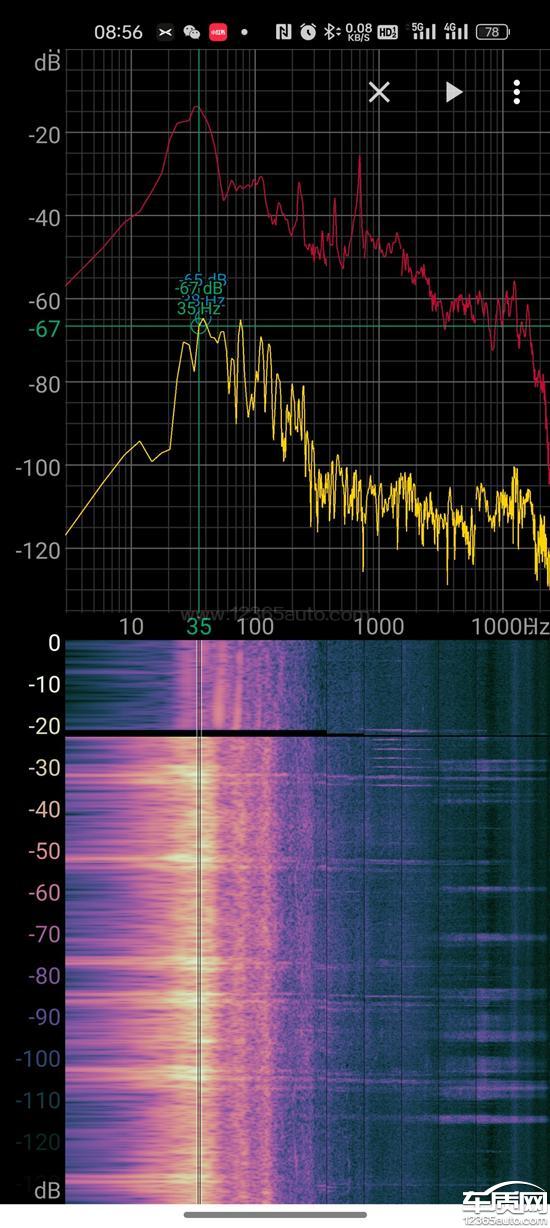Viewport: 550px width, 1228px height.
Task: Tap the NFC status icon
Action: 284,32
